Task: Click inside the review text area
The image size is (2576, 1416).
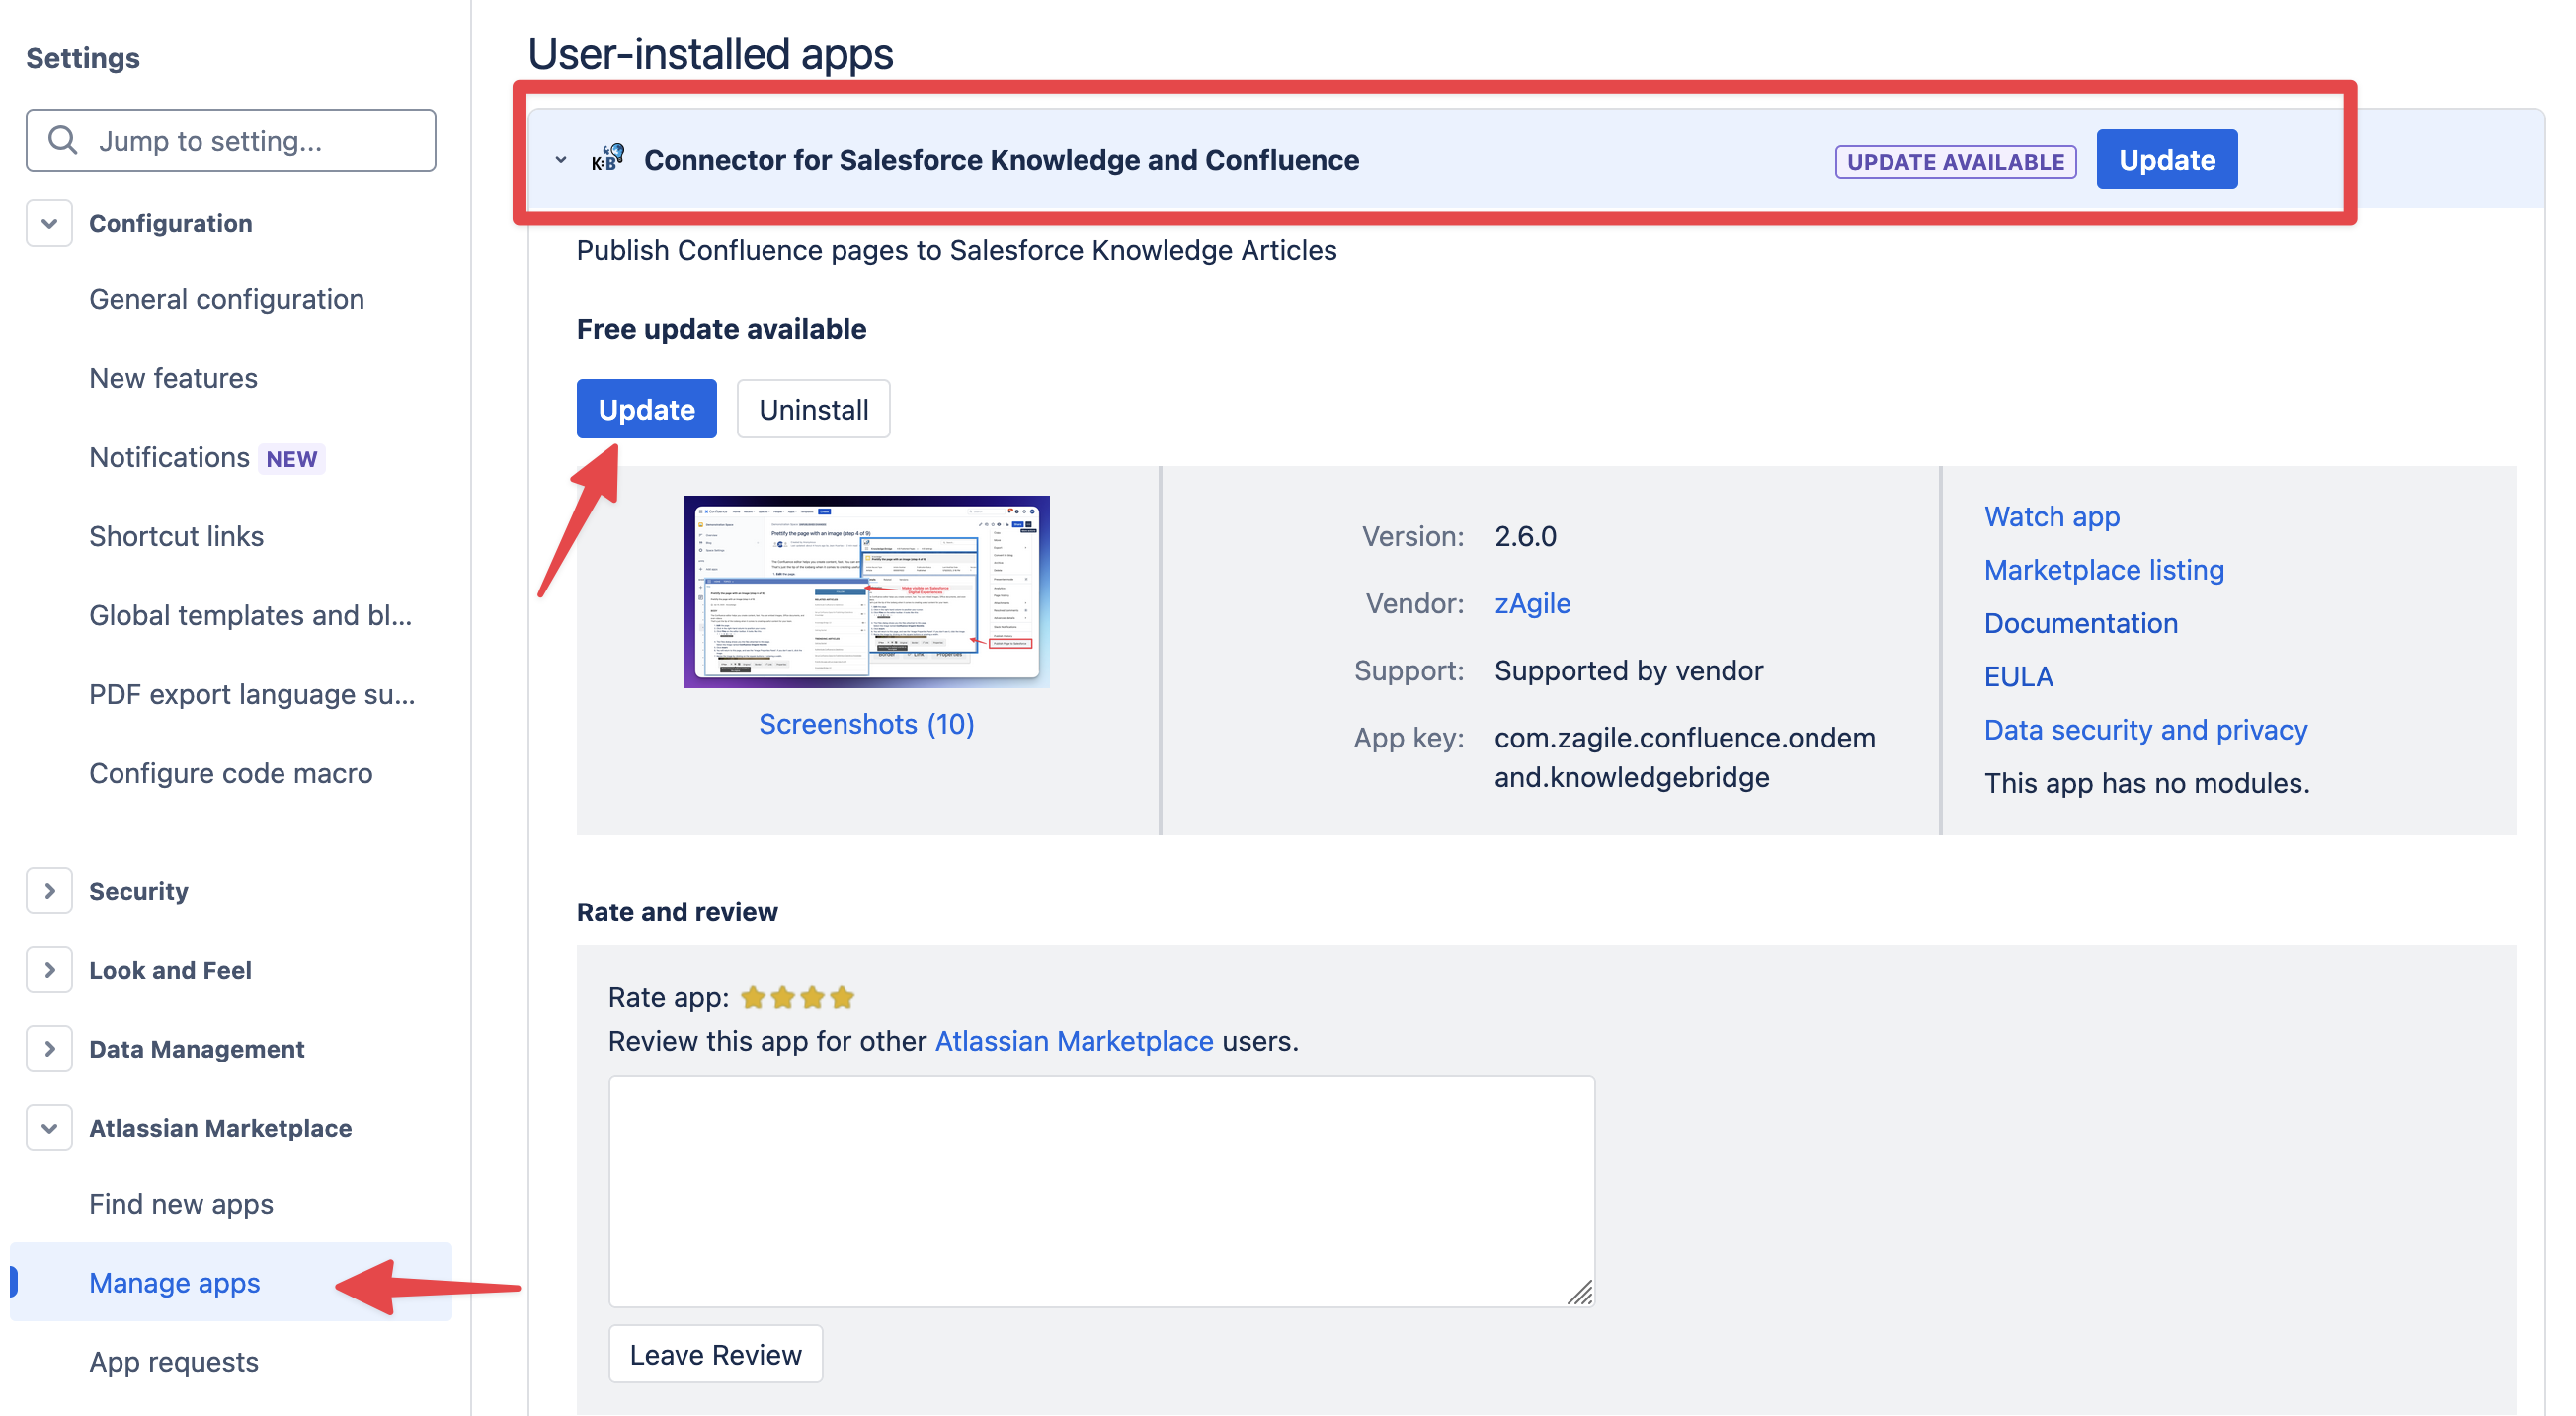Action: [1100, 1190]
